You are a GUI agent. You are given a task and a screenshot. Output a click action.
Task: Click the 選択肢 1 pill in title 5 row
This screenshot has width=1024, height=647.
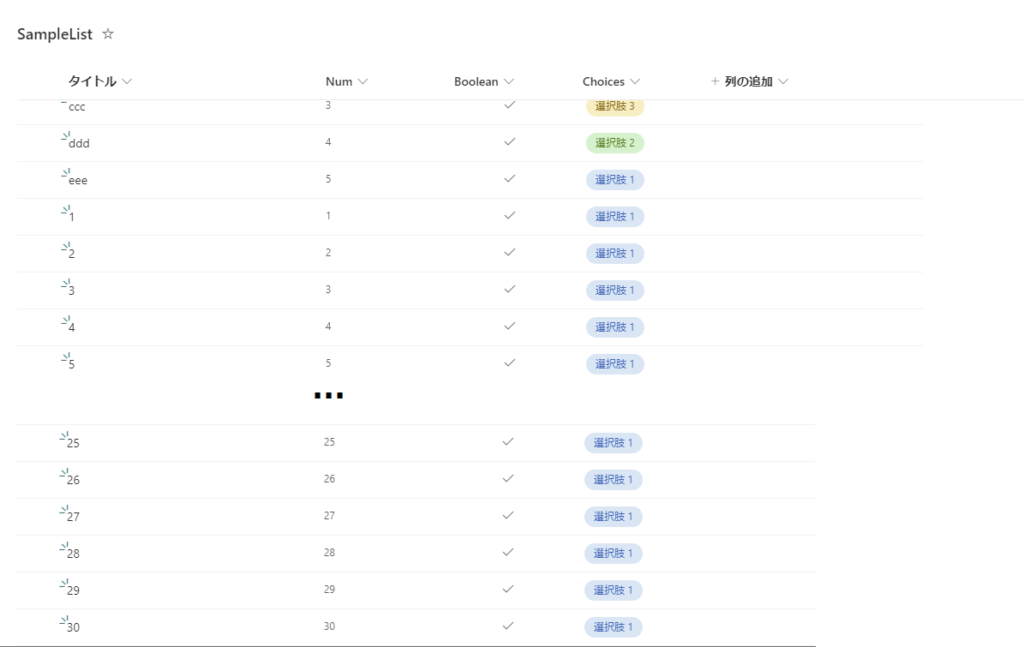[615, 364]
